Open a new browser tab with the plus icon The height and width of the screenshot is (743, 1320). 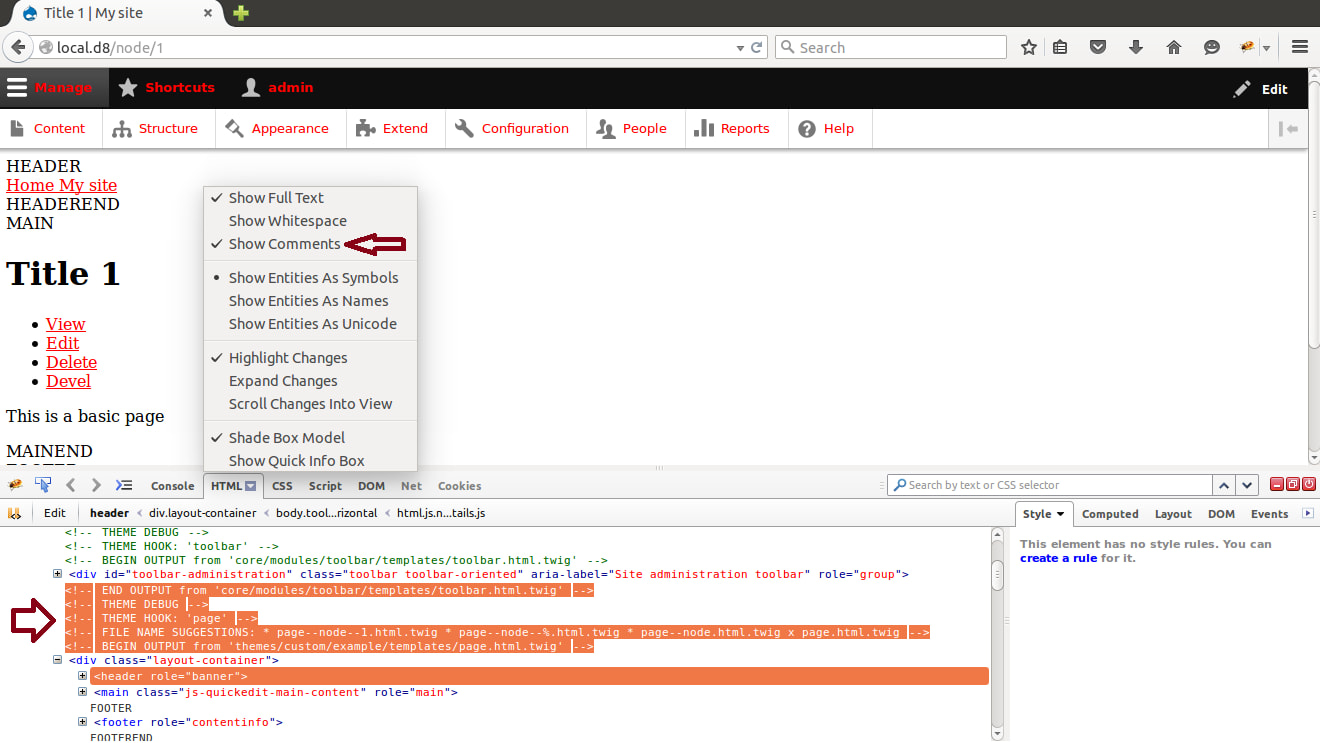pyautogui.click(x=241, y=13)
